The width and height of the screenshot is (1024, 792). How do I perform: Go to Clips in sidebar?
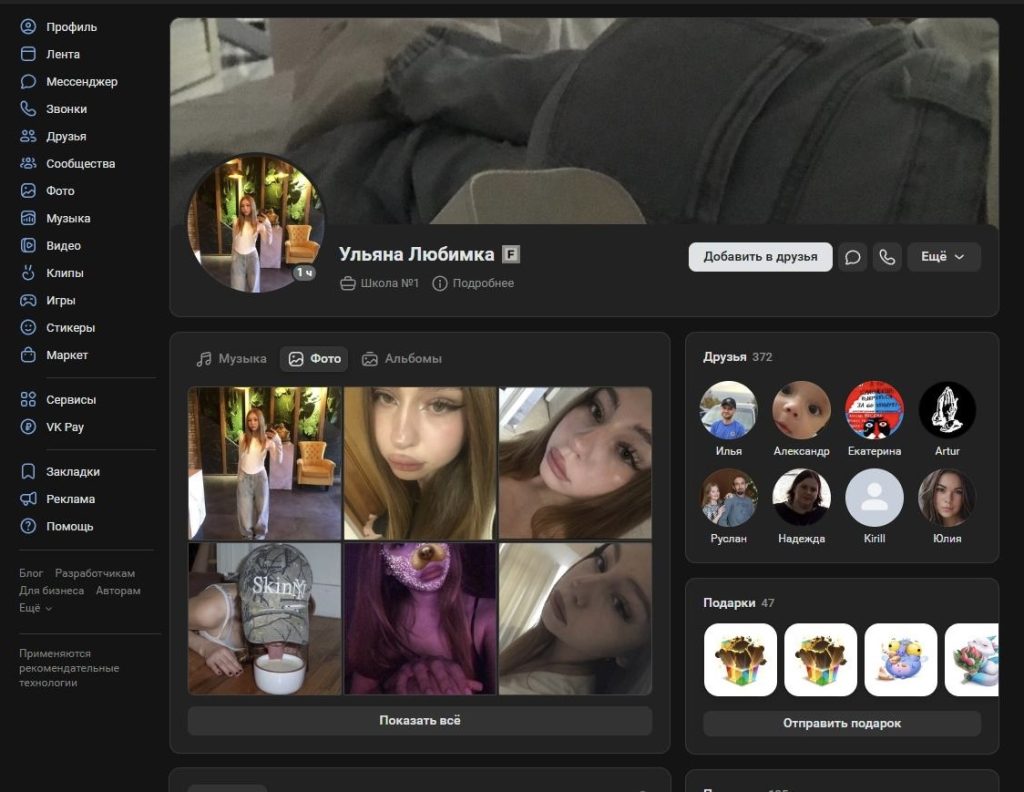pyautogui.click(x=64, y=273)
